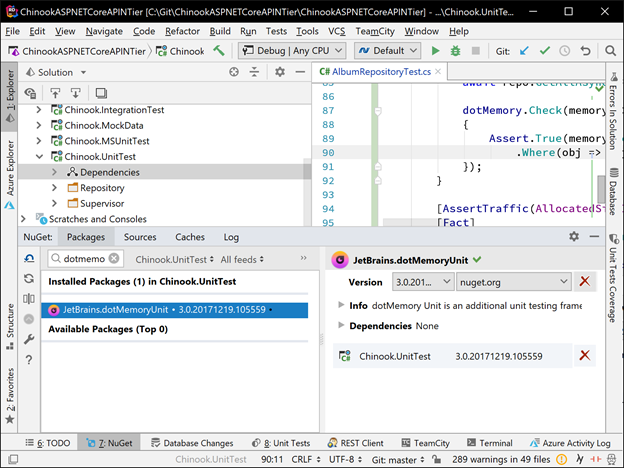The image size is (624, 468).
Task: Open Errors In Solution side panel
Action: (613, 111)
